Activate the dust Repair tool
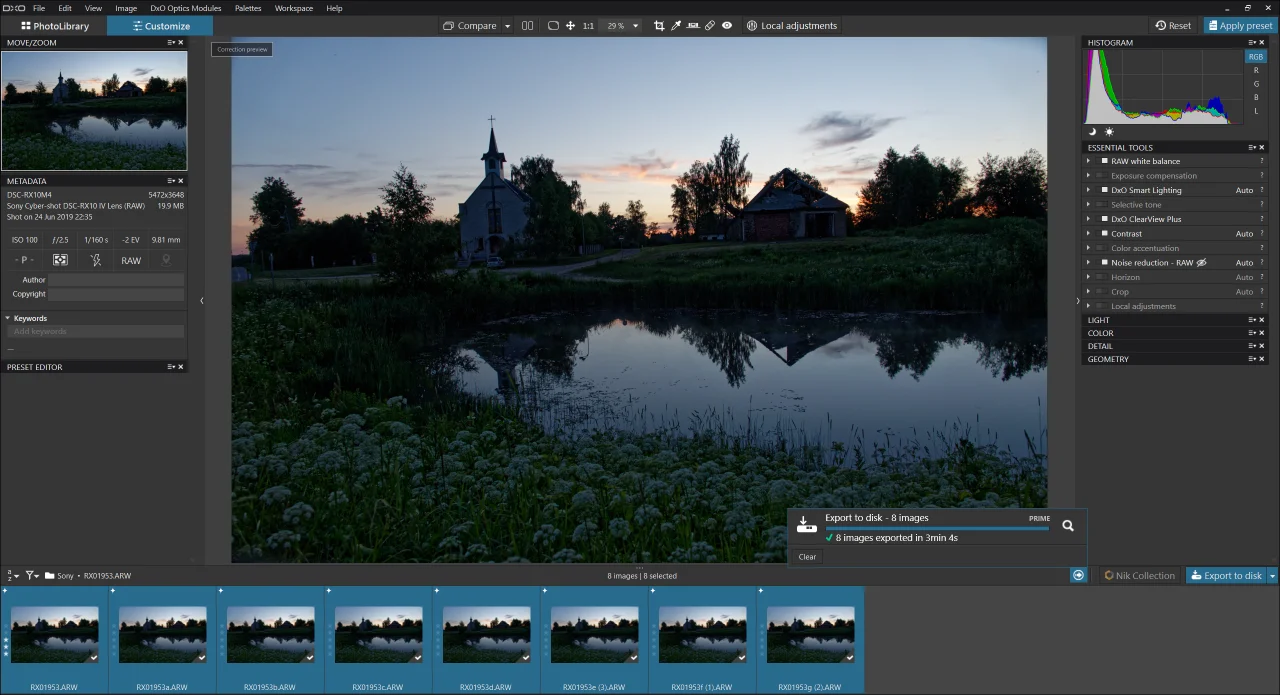Image resolution: width=1280 pixels, height=695 pixels. coord(710,25)
